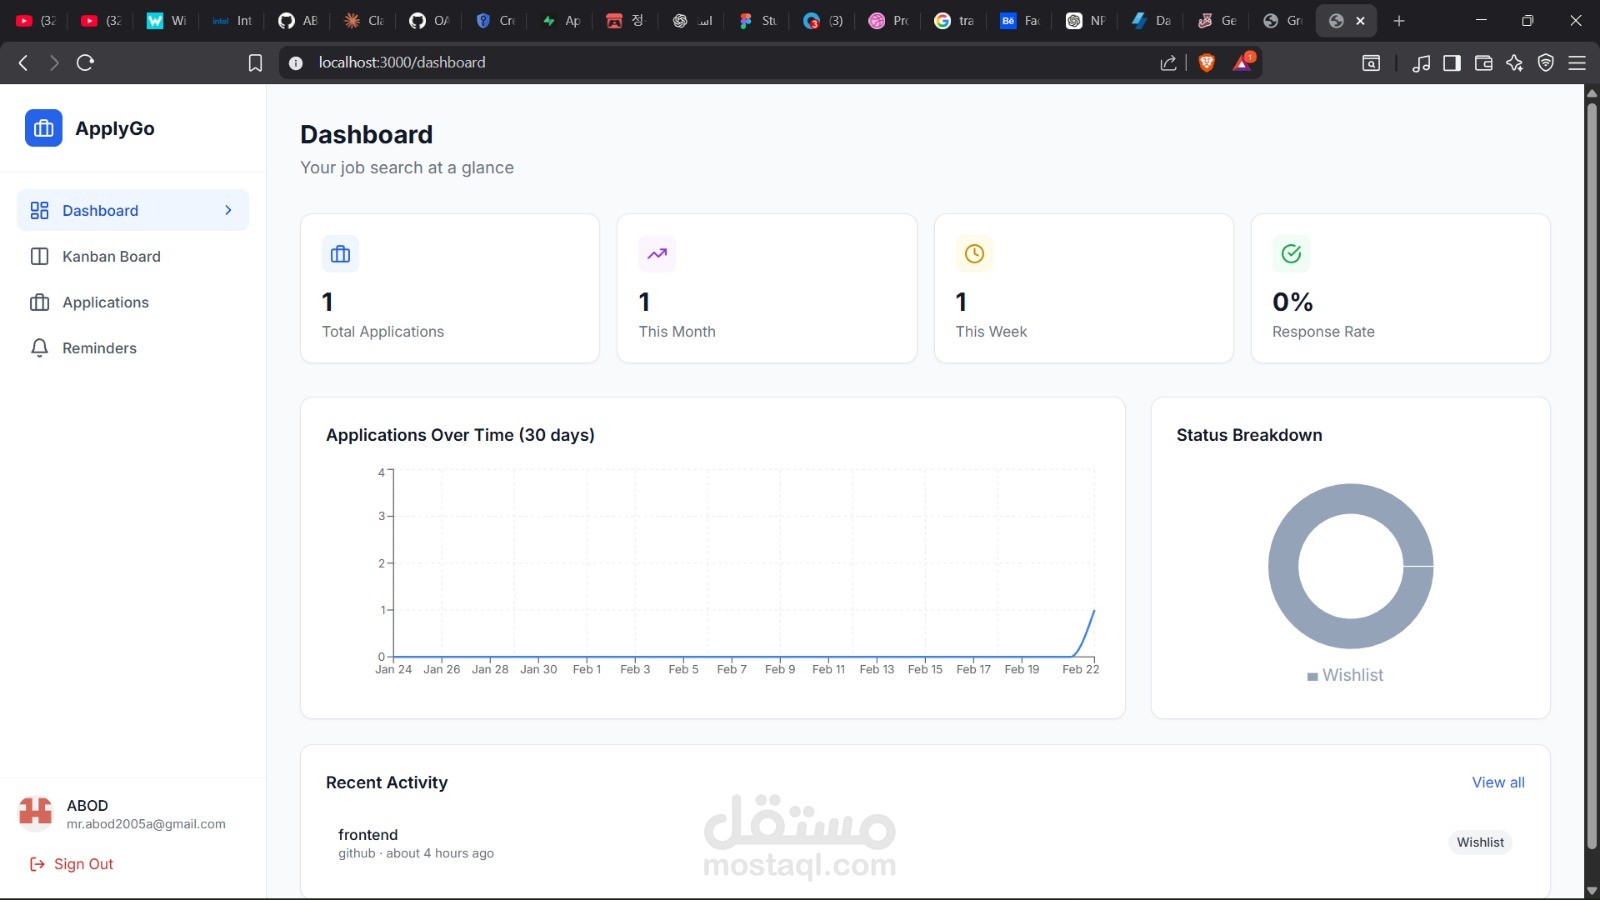
Task: Expand the Dashboard chevron arrow in sidebar
Action: click(228, 210)
